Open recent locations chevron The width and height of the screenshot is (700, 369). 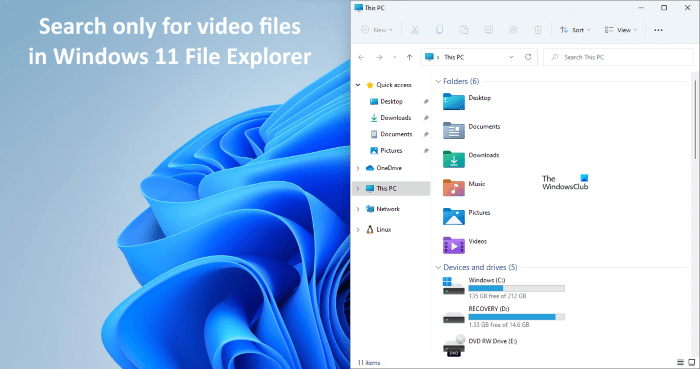(394, 57)
